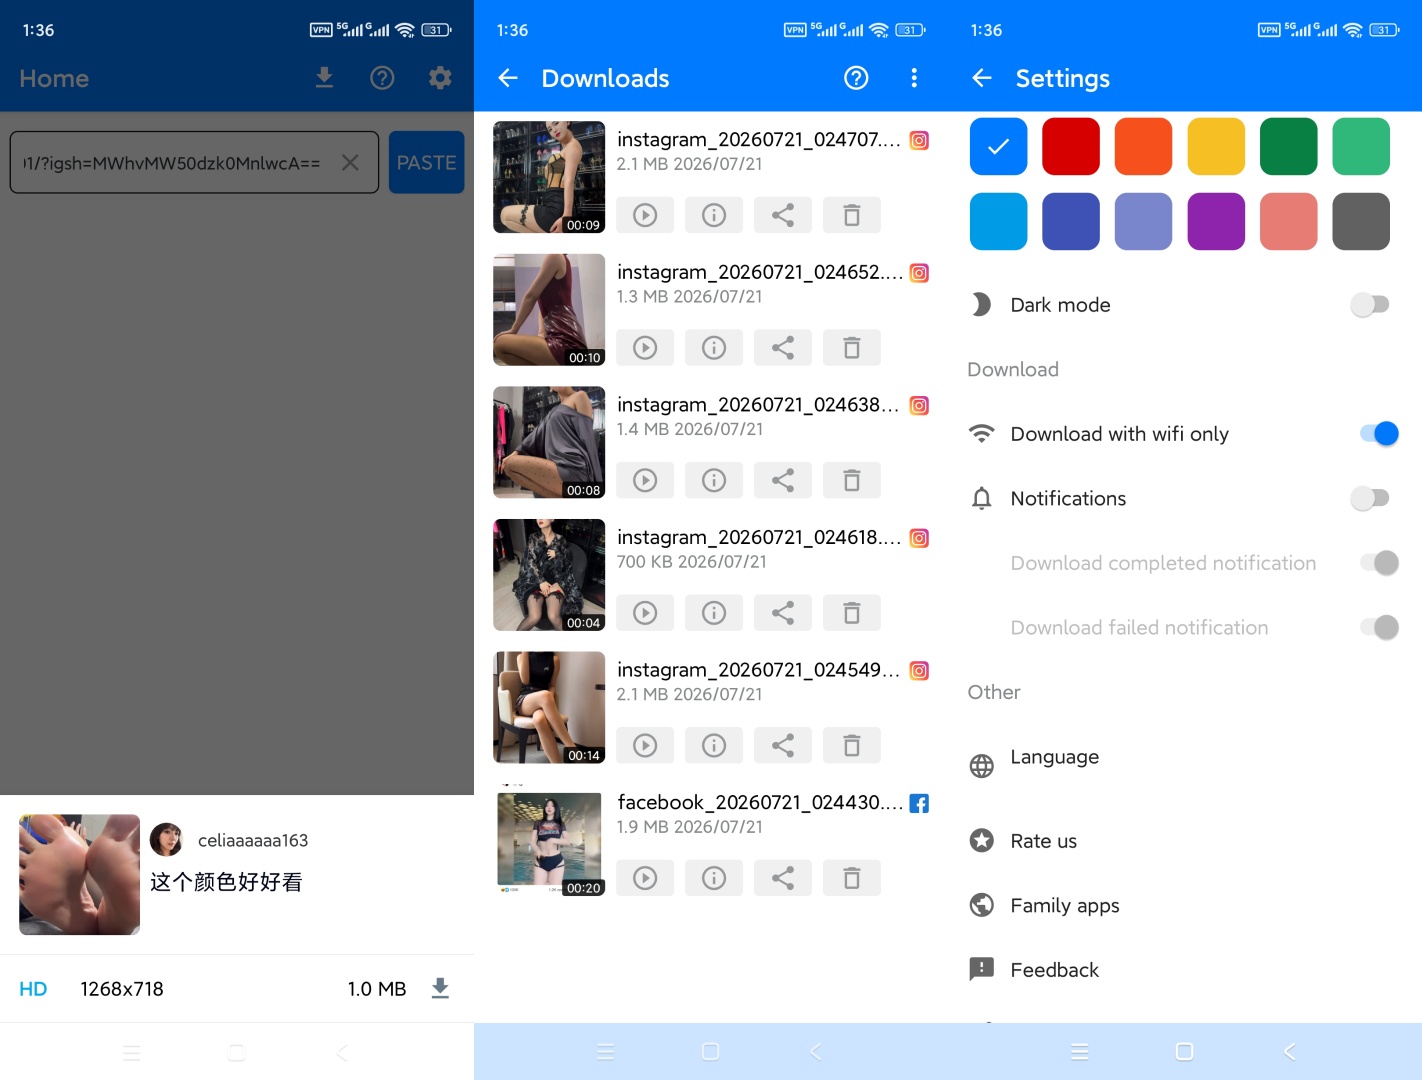Viewport: 1422px width, 1080px height.
Task: Clear the URL field with X icon
Action: (x=350, y=162)
